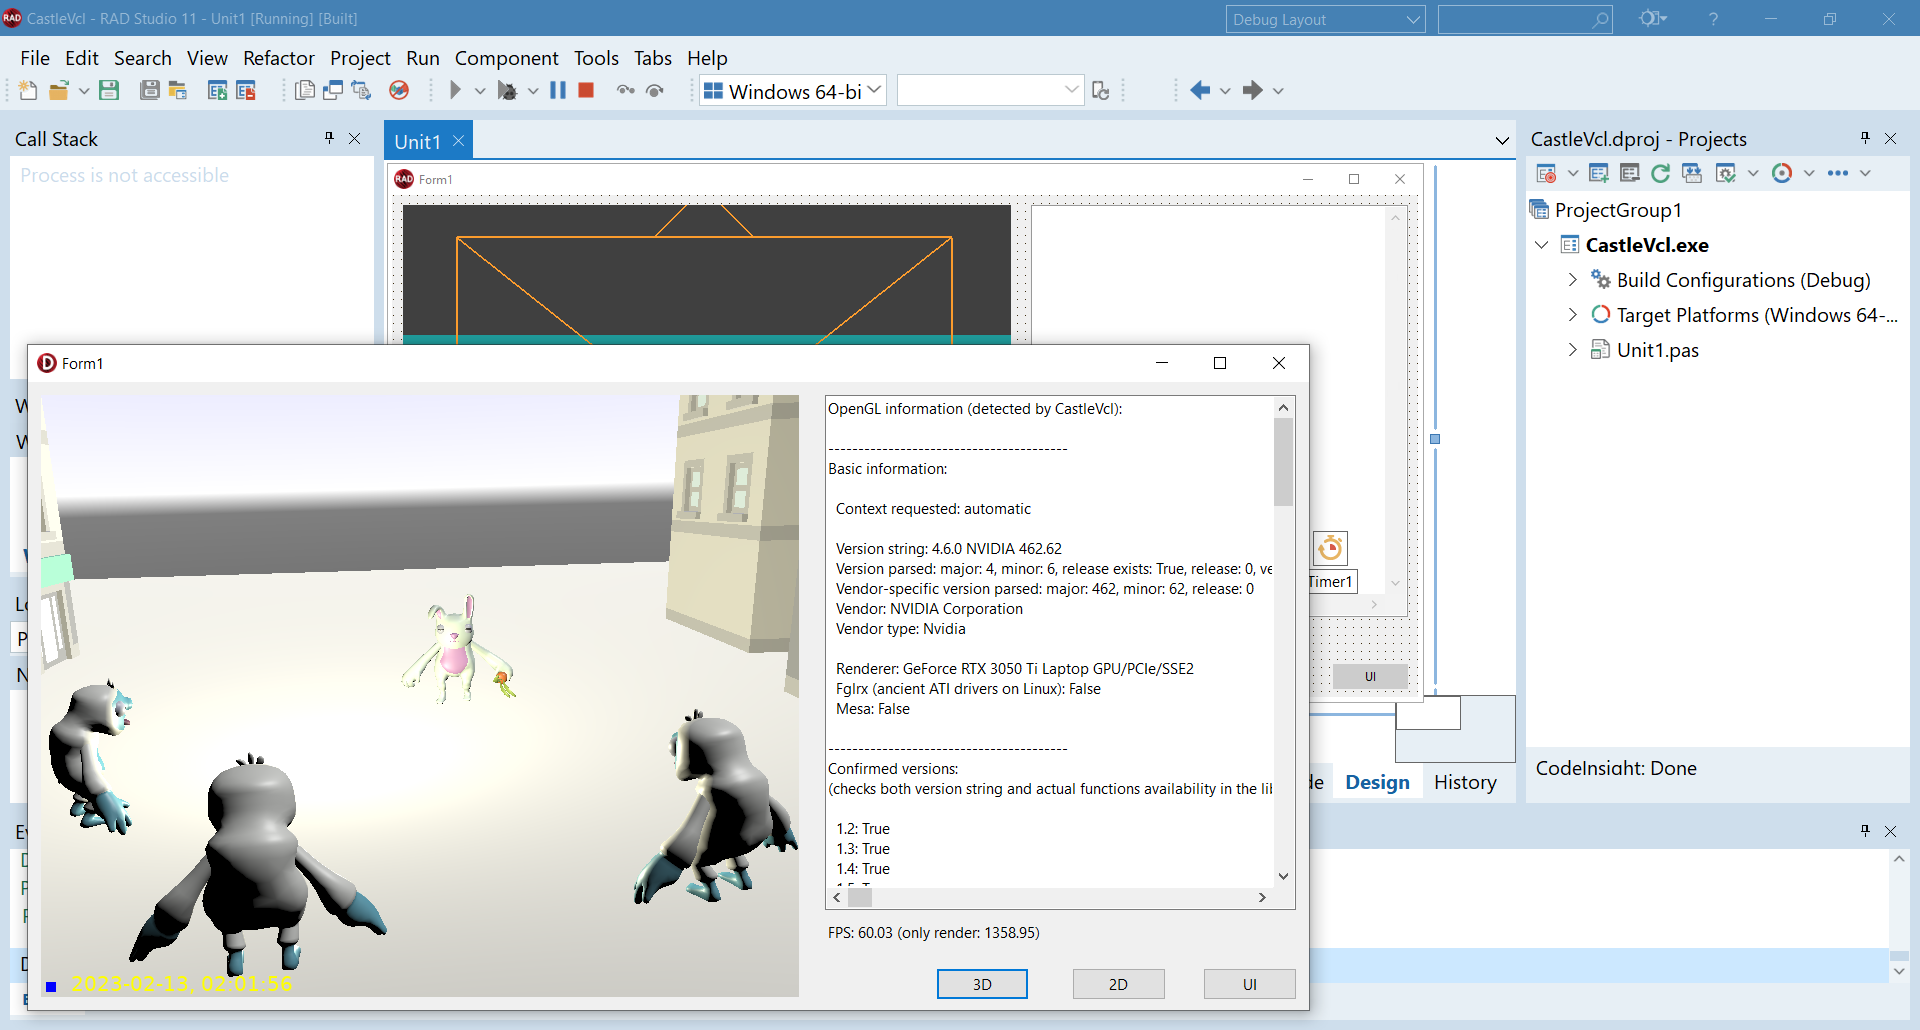This screenshot has width=1920, height=1030.
Task: Switch to the History tab
Action: (1465, 782)
